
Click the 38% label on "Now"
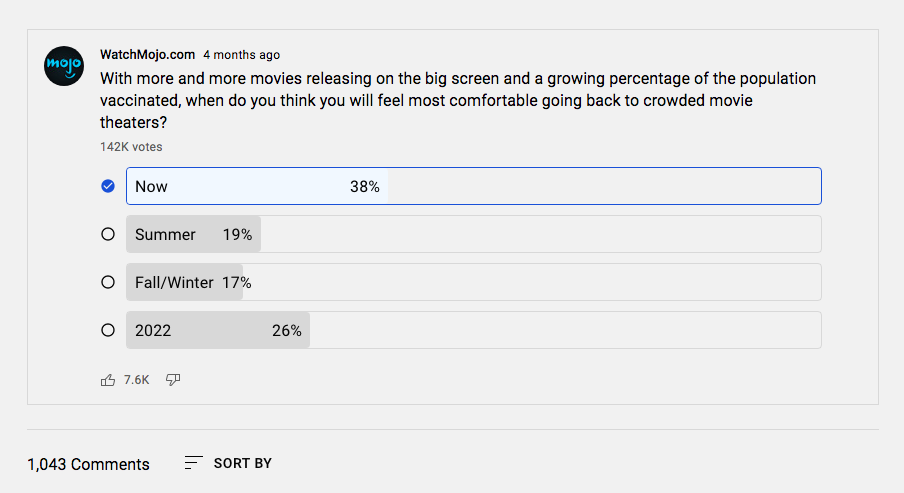pos(364,186)
